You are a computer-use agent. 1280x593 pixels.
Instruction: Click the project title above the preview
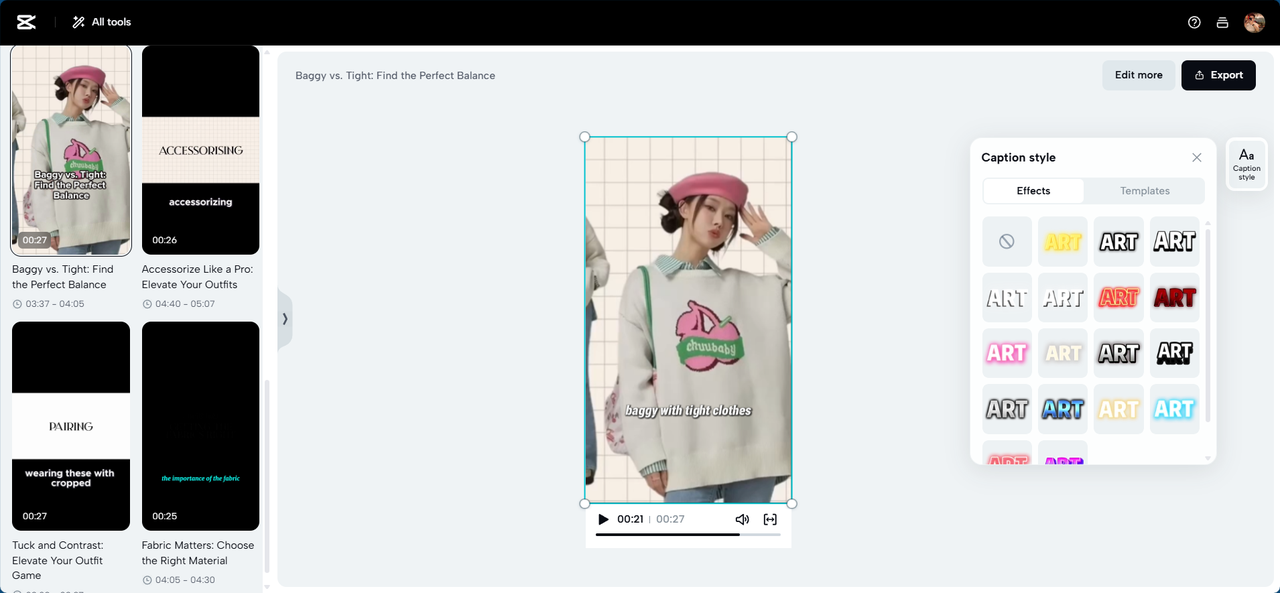point(395,76)
